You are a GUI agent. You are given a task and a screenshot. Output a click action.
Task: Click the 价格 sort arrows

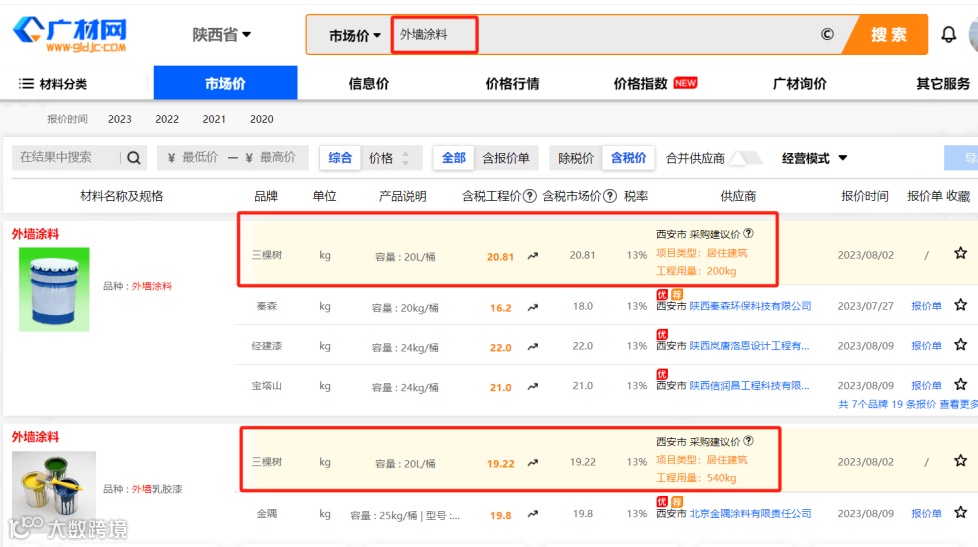point(405,158)
